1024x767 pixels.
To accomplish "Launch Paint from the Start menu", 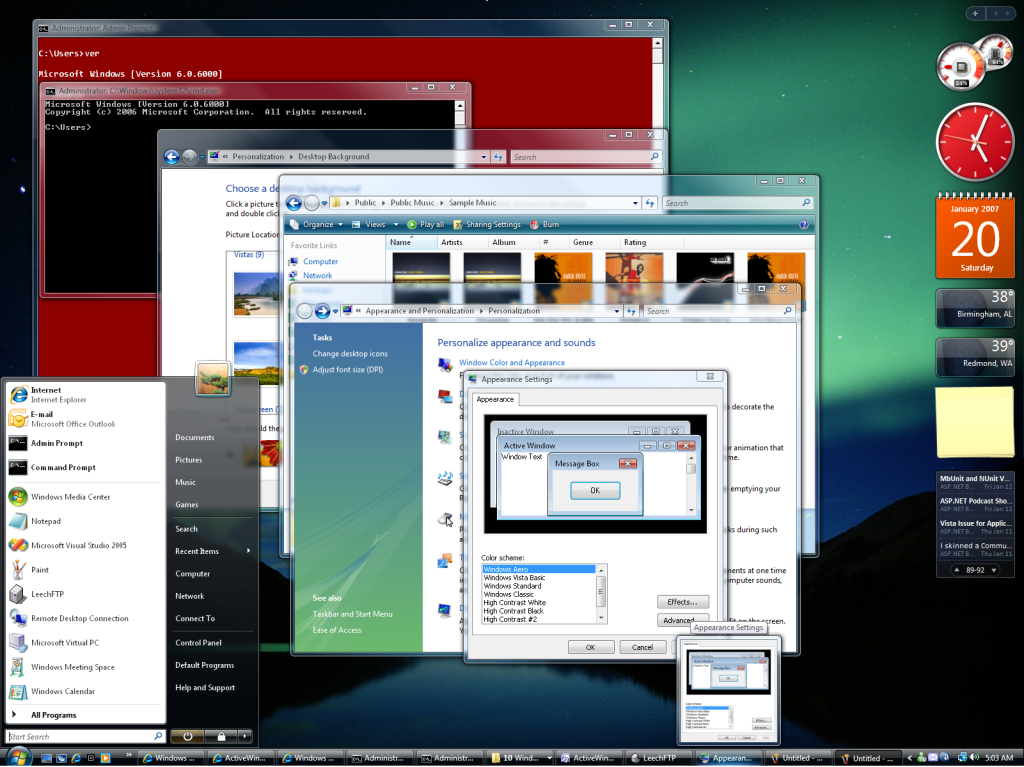I will [x=85, y=570].
